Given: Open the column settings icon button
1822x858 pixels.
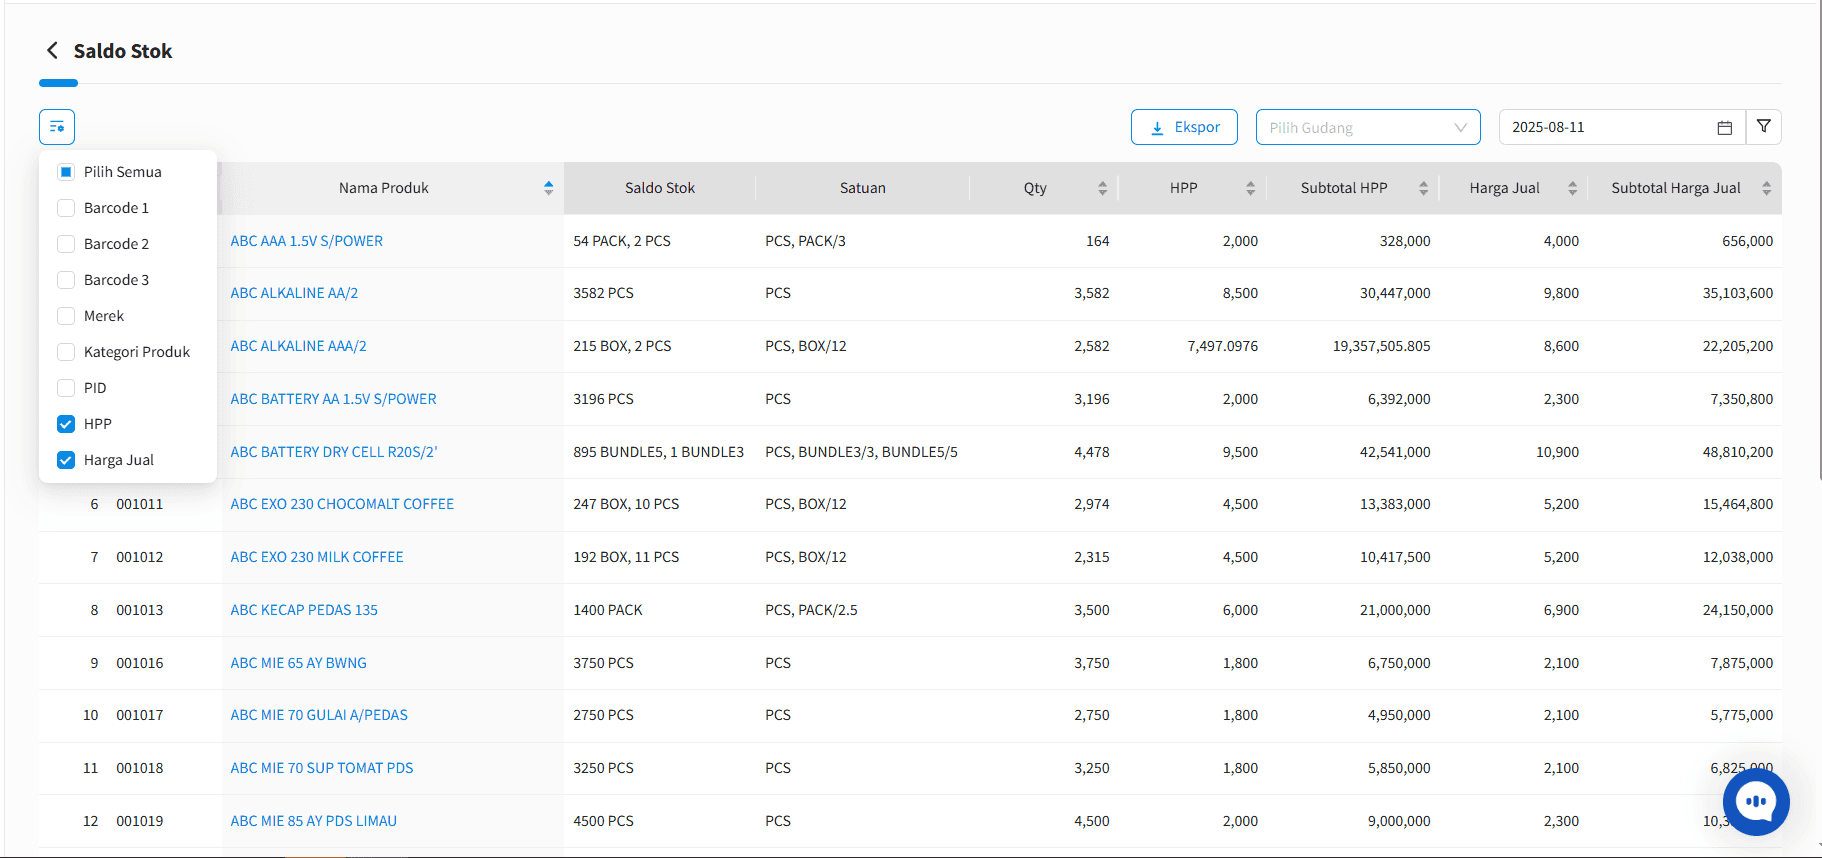Looking at the screenshot, I should coord(57,127).
